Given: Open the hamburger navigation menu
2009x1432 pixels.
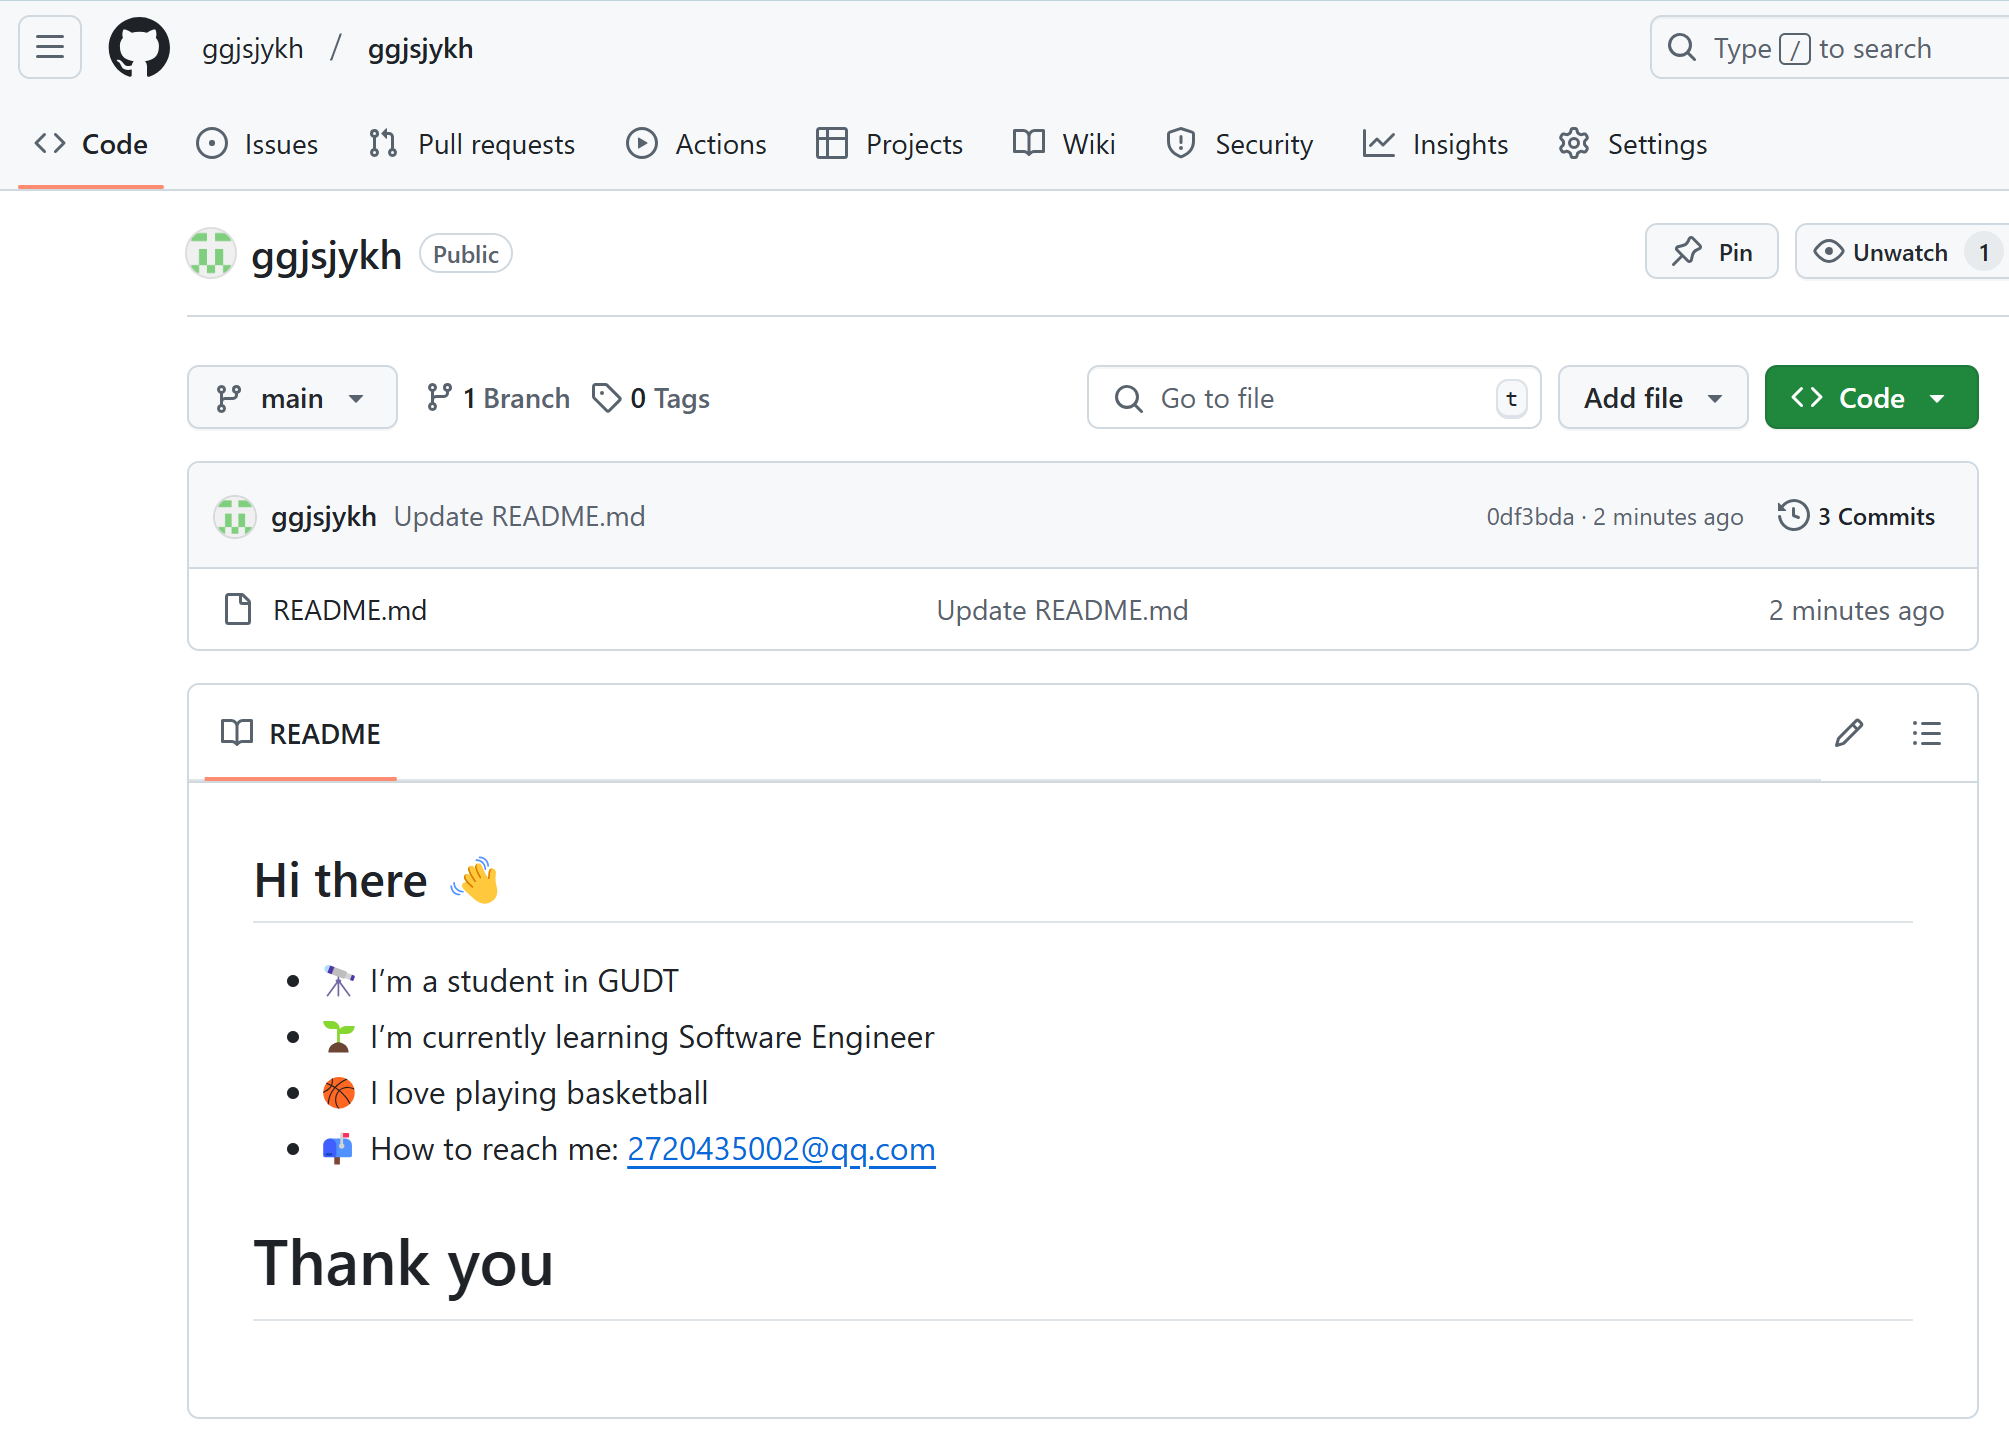Looking at the screenshot, I should tap(50, 47).
